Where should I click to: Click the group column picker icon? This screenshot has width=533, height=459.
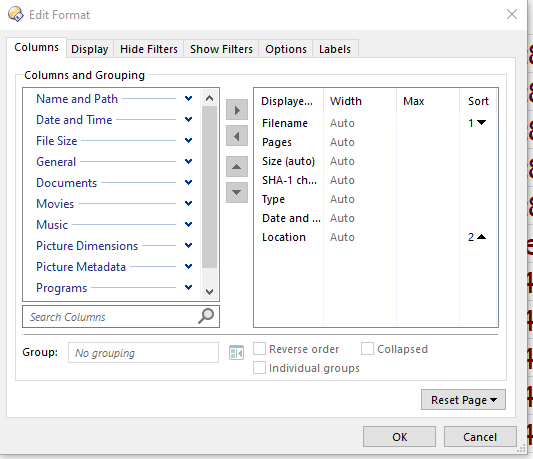point(236,353)
